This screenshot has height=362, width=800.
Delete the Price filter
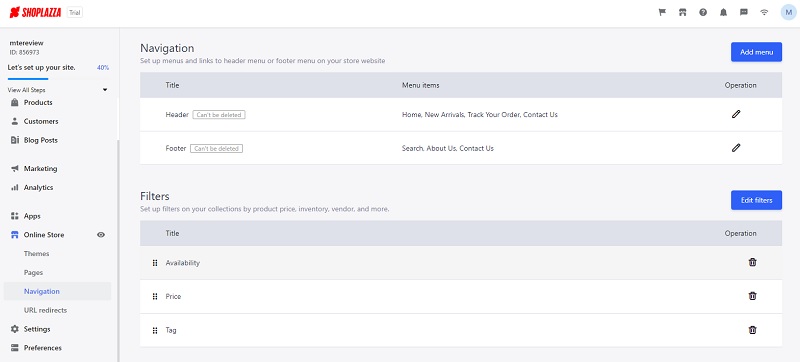click(752, 296)
